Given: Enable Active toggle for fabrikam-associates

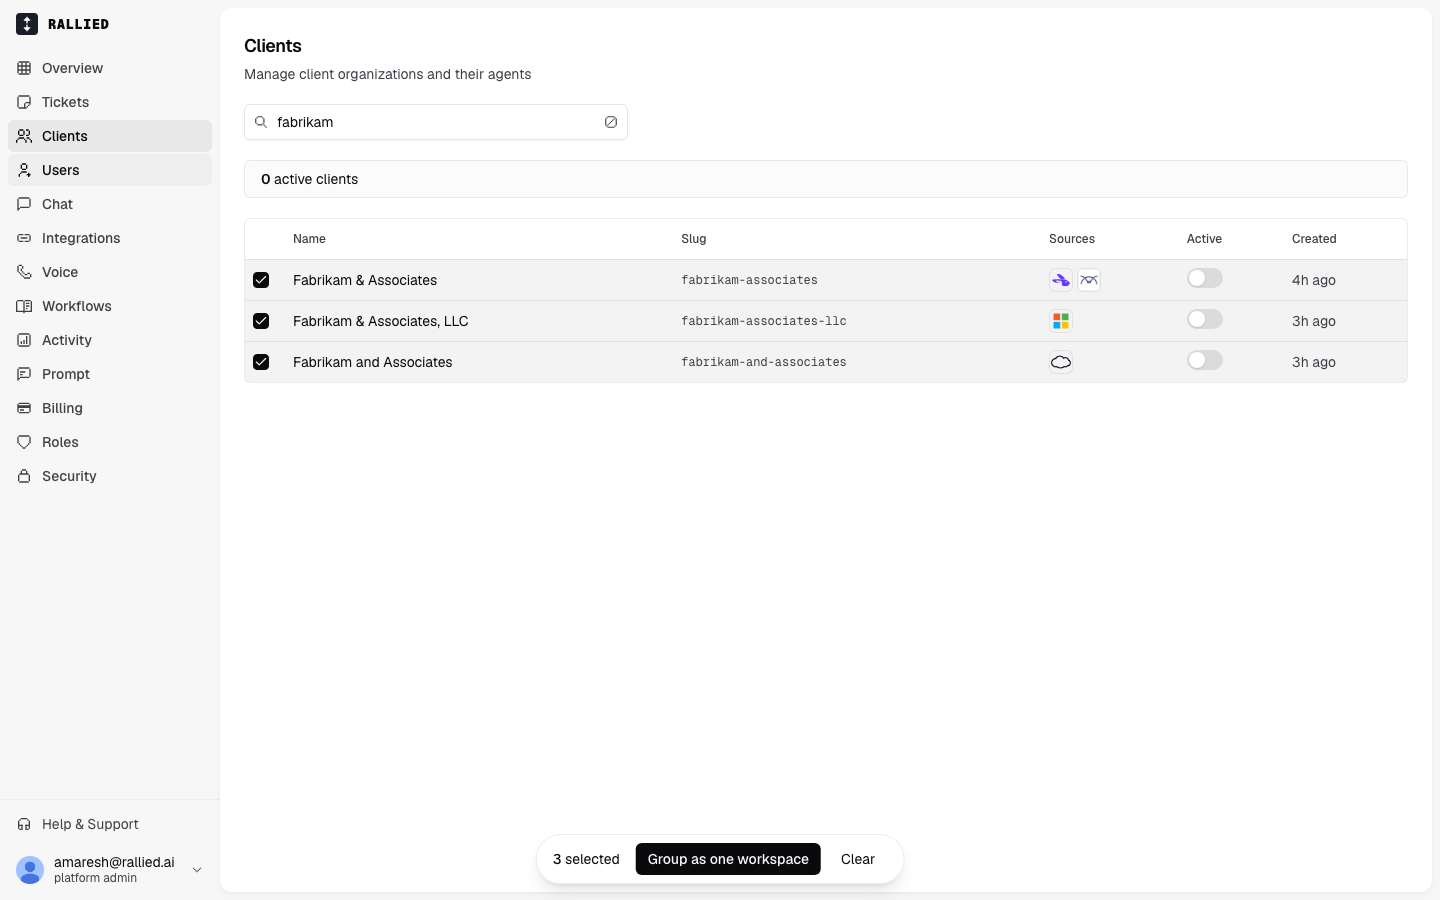Looking at the screenshot, I should (x=1205, y=278).
